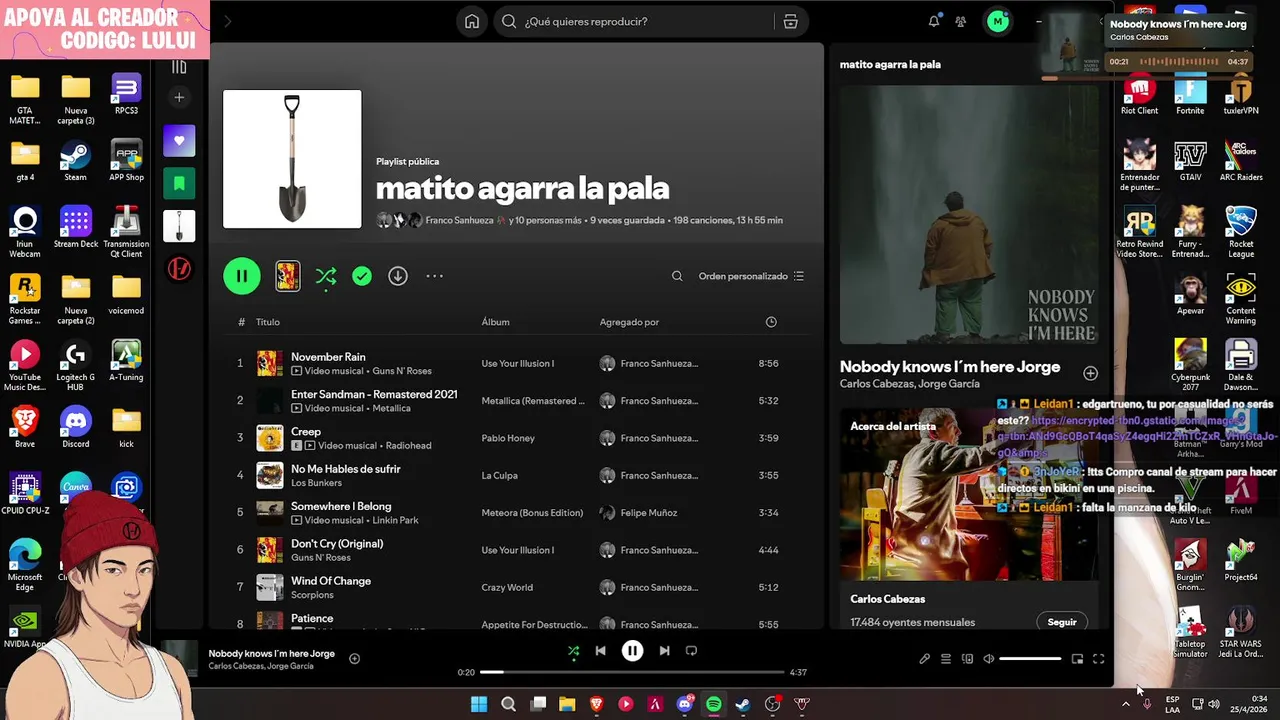Sort by duration clock column header
The width and height of the screenshot is (1280, 720).
[x=771, y=322]
